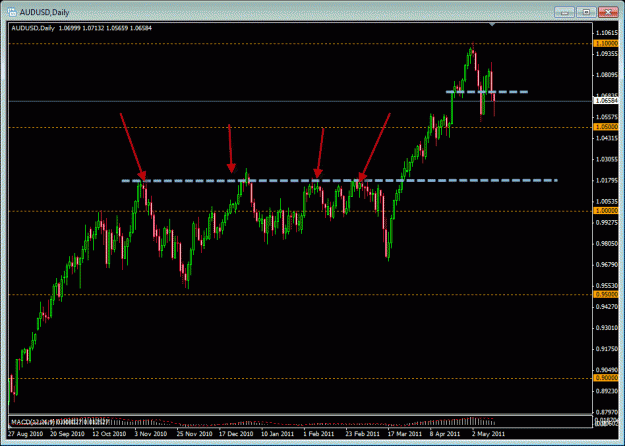Click the 1 Feb 2011 date label
The height and width of the screenshot is (446, 625).
pos(318,434)
